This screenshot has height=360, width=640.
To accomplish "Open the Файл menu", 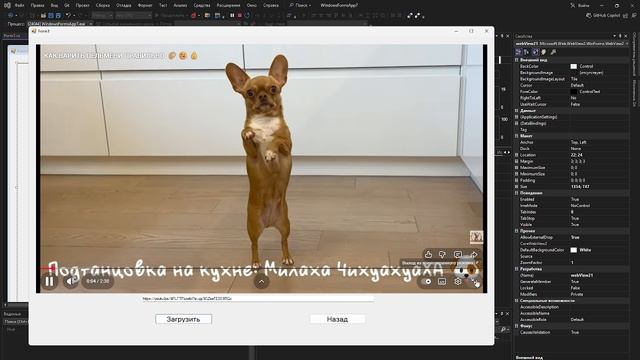I will tap(19, 5).
